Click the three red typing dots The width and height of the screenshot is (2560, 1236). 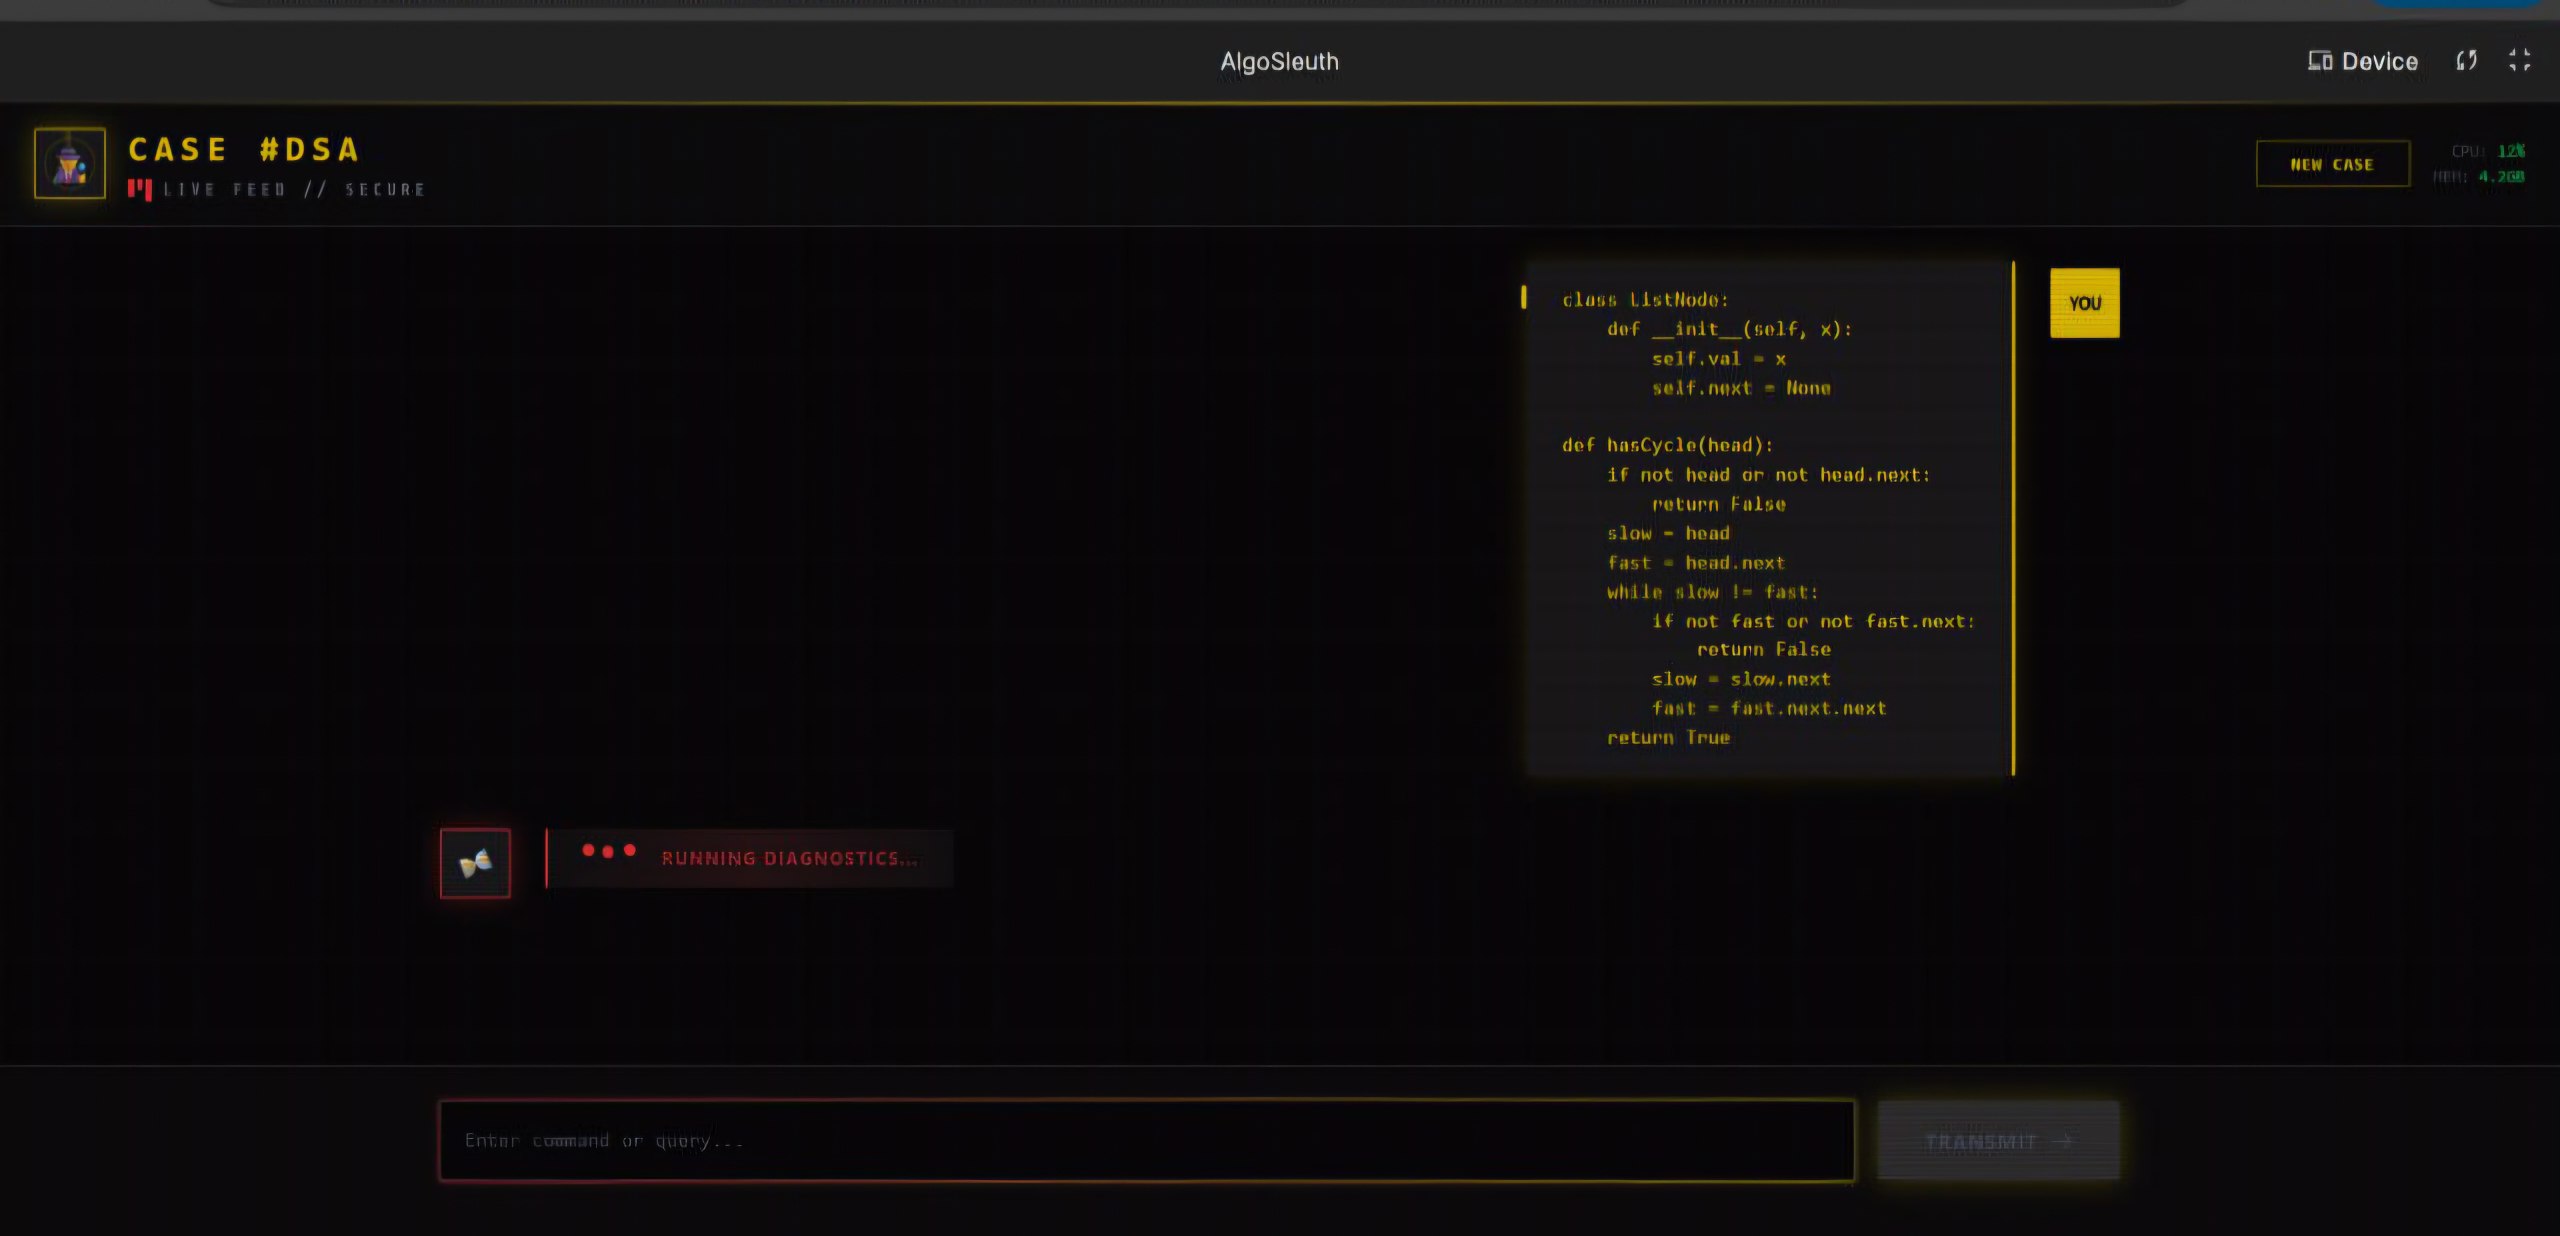coord(608,851)
